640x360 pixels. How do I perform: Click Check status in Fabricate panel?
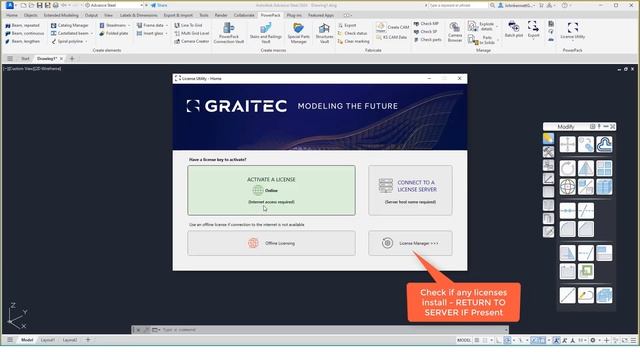coord(352,33)
